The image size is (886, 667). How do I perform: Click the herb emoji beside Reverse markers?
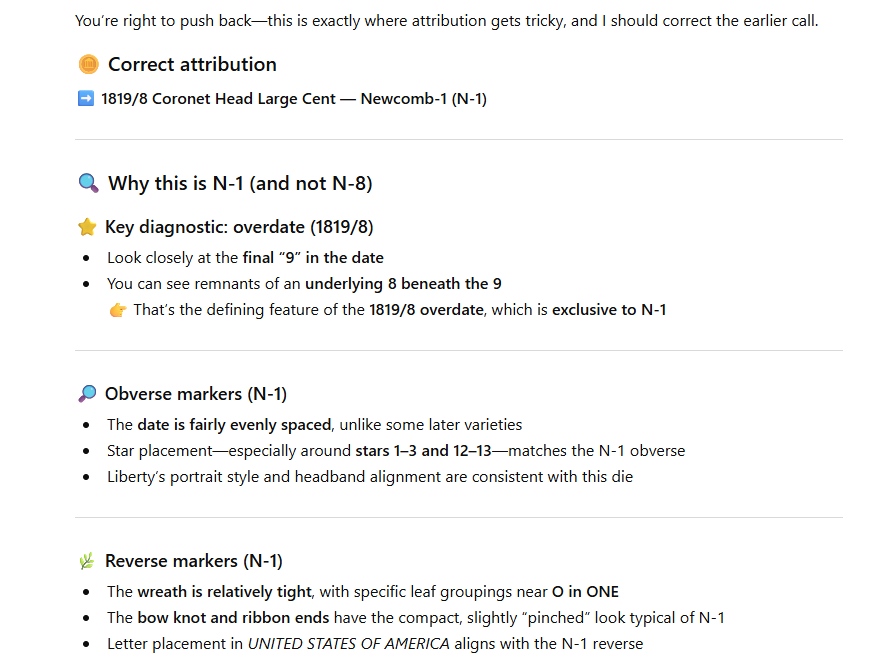(86, 561)
